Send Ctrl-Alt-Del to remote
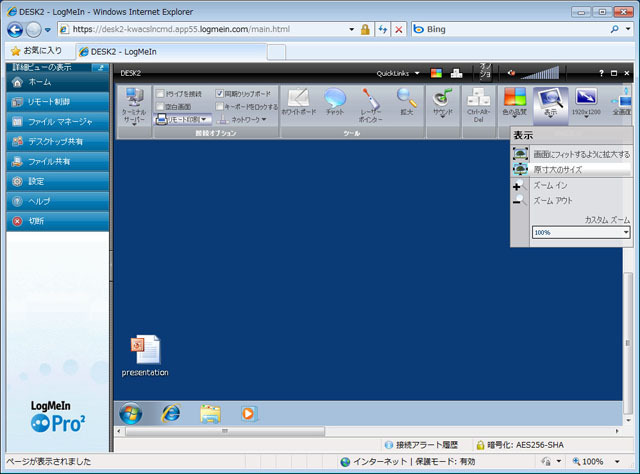640x474 pixels. (x=478, y=105)
